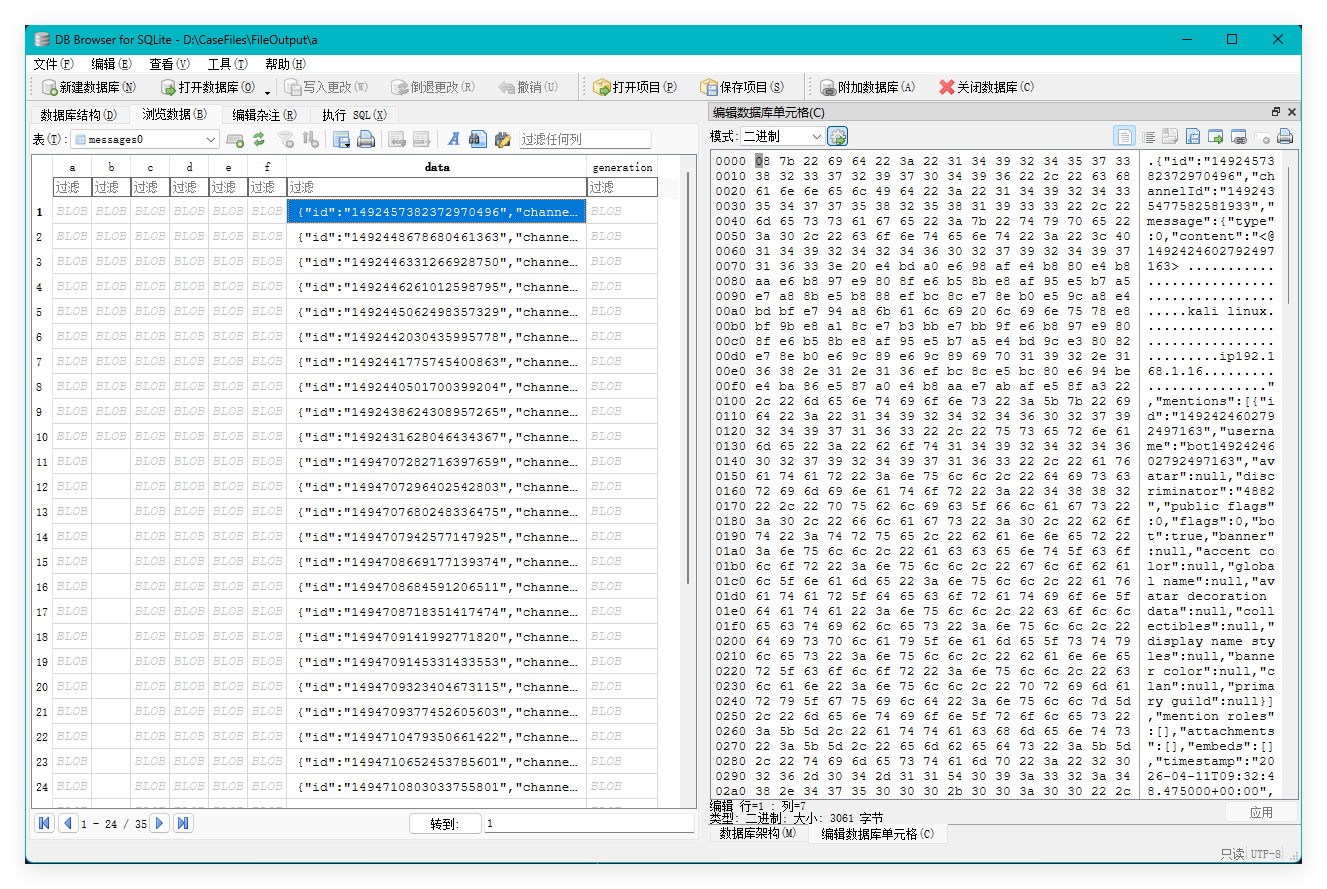Click the 应用 apply button
This screenshot has height=889, width=1327.
(x=1261, y=812)
